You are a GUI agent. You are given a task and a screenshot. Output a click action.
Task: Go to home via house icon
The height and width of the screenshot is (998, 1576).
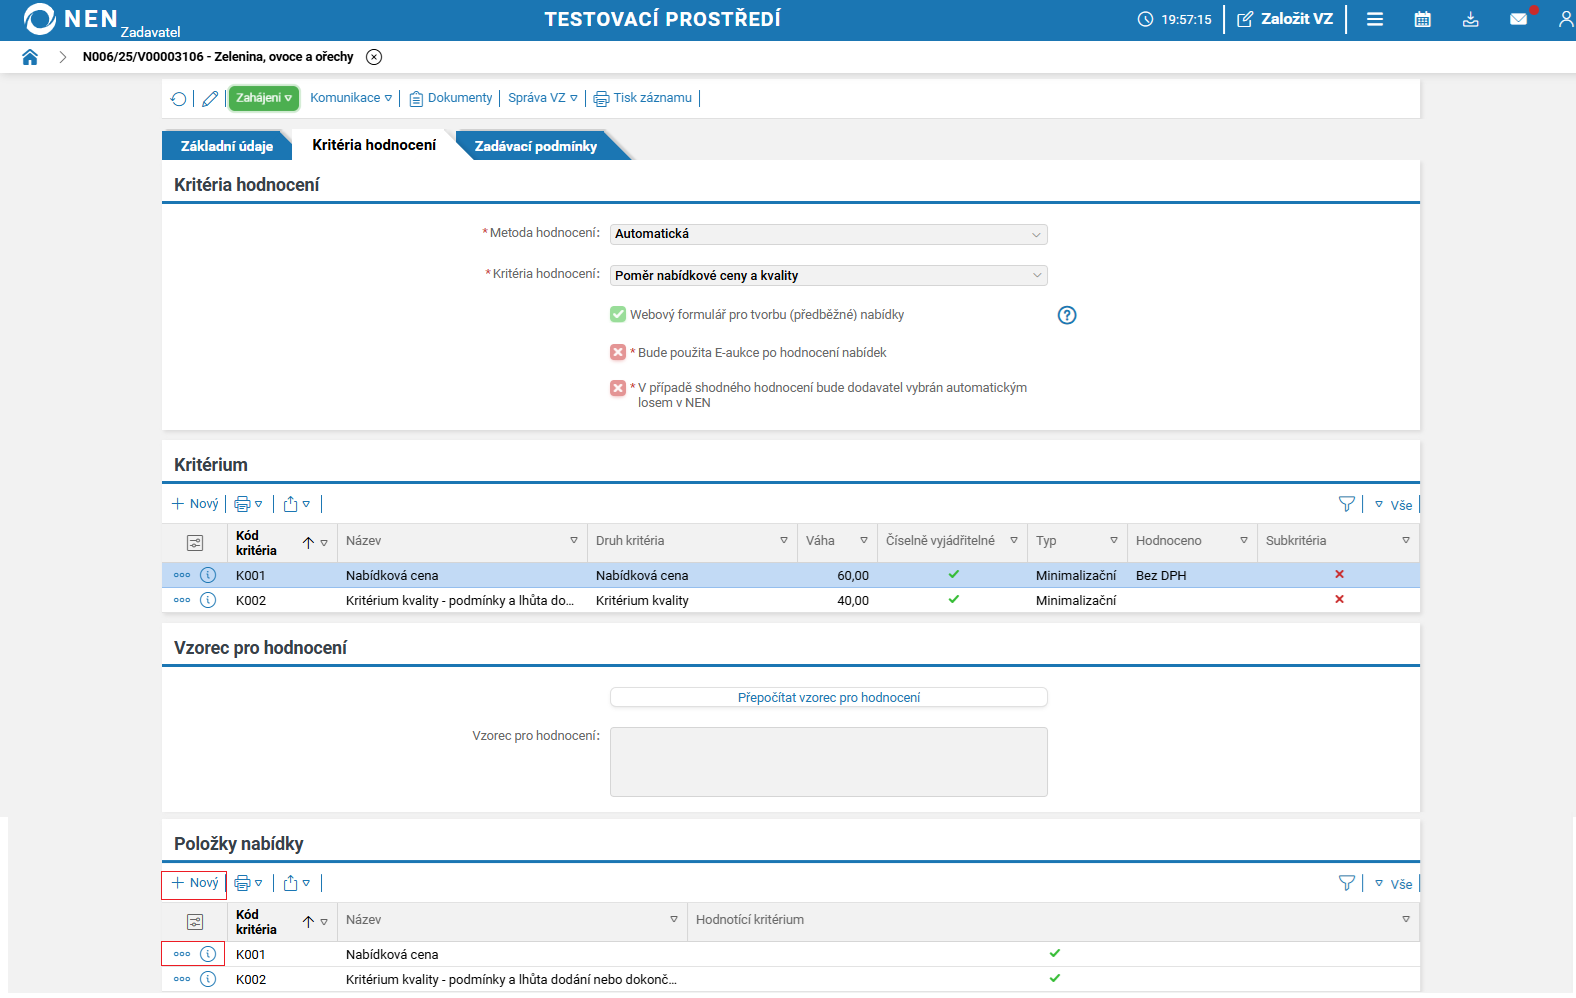[x=30, y=57]
